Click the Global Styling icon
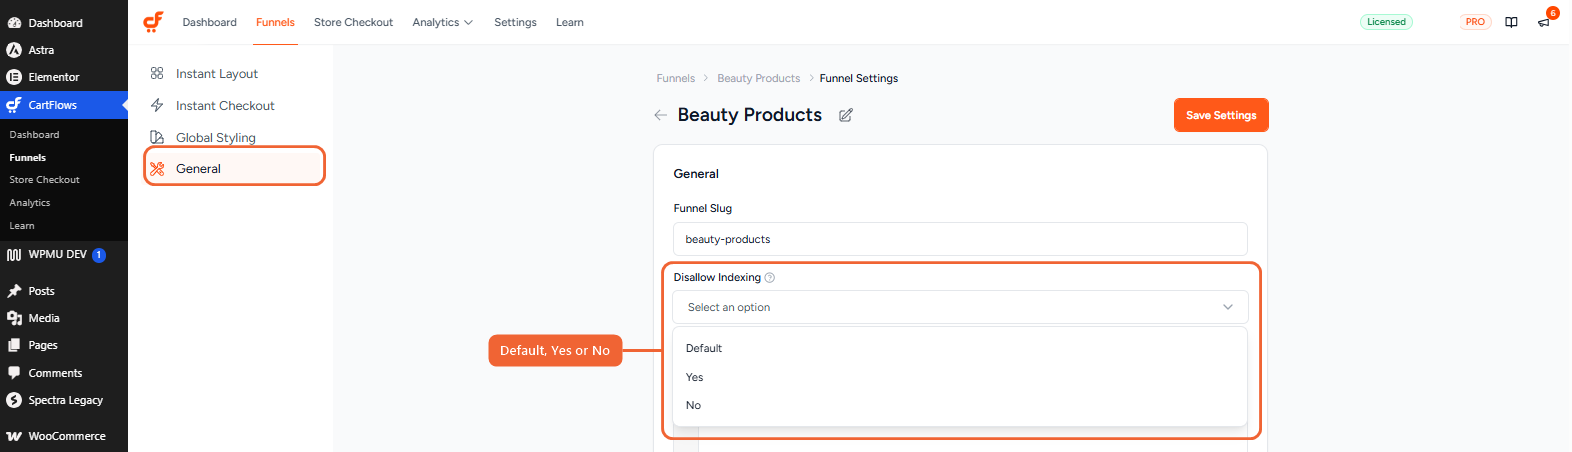 [157, 137]
